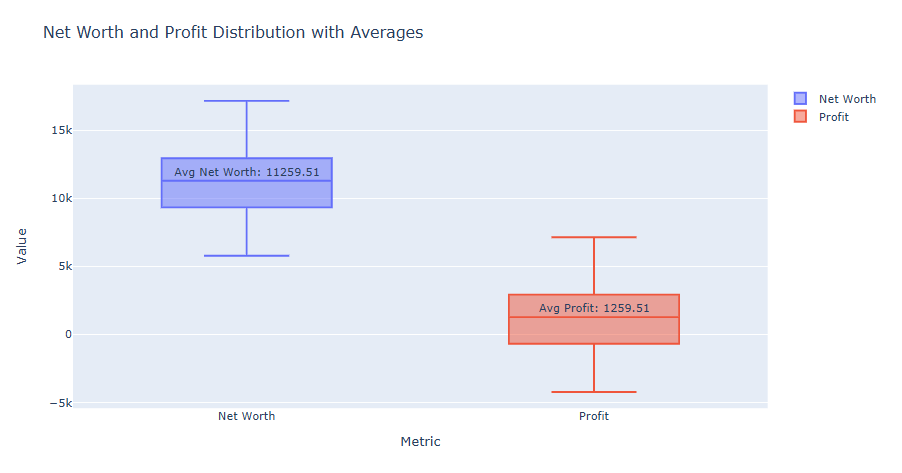Image resolution: width=902 pixels, height=473 pixels.
Task: Click the Value y-axis title
Action: pyautogui.click(x=22, y=246)
